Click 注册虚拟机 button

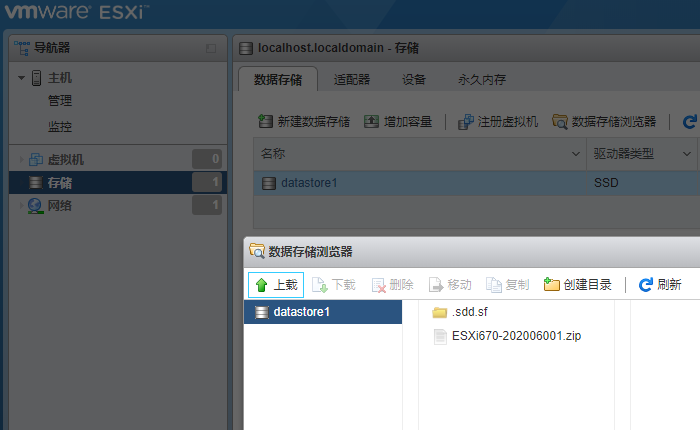[498, 121]
